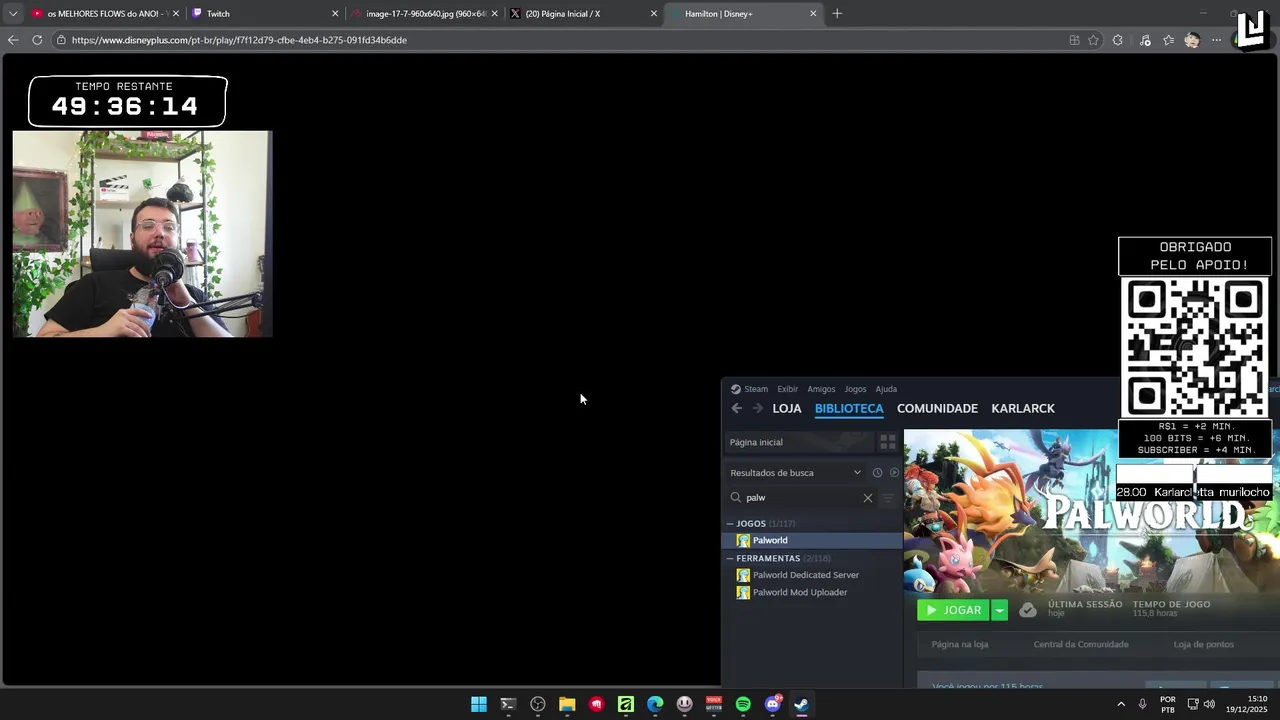The height and width of the screenshot is (720, 1280).
Task: Switch to the image-17-7-960x640.jpg tab
Action: [x=422, y=14]
